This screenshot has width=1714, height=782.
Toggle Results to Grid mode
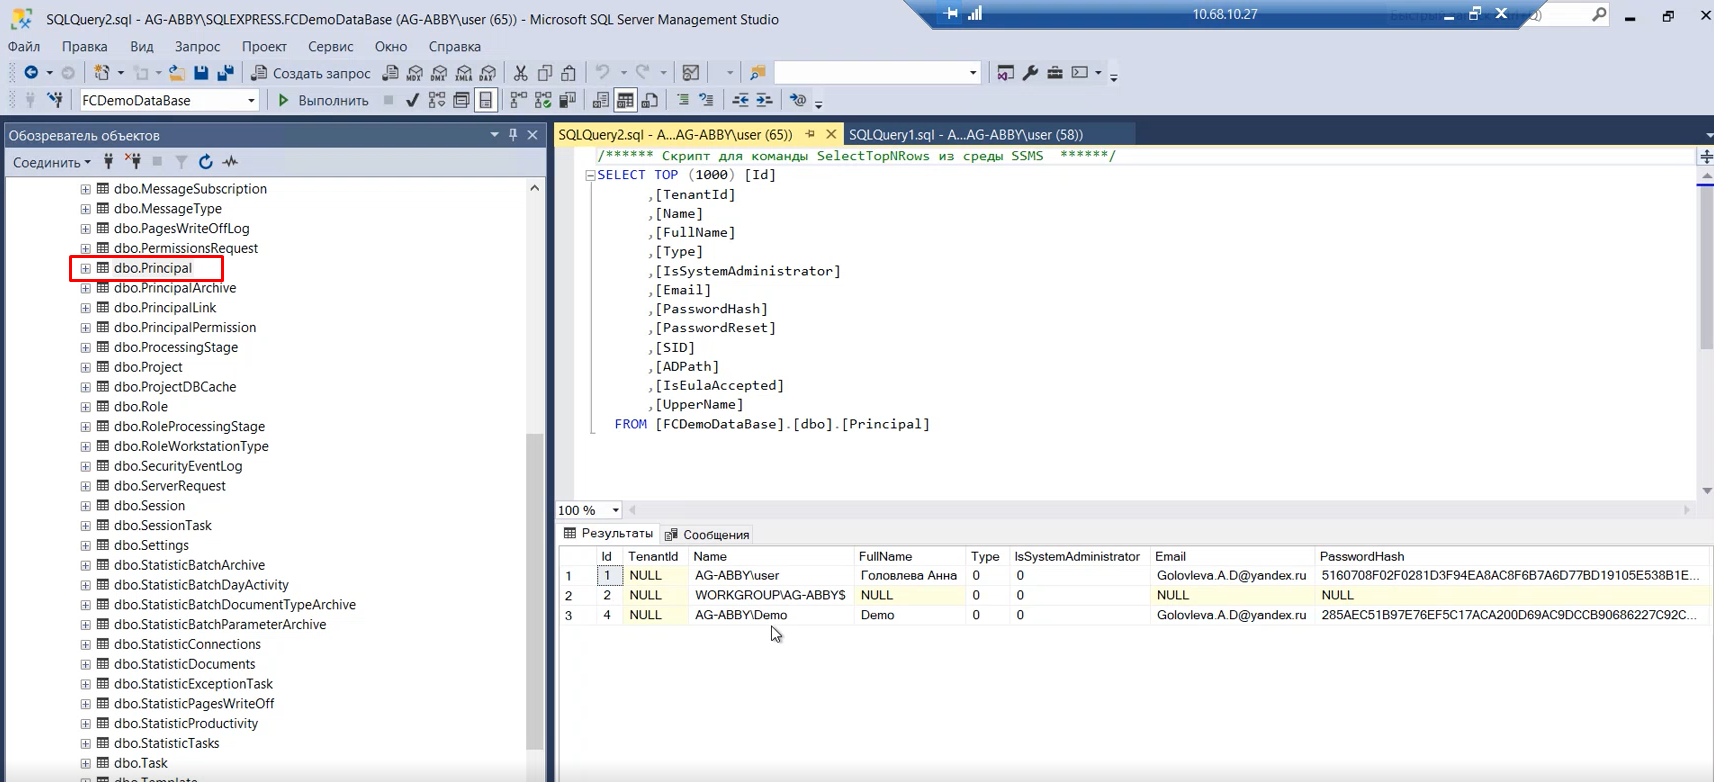click(625, 100)
